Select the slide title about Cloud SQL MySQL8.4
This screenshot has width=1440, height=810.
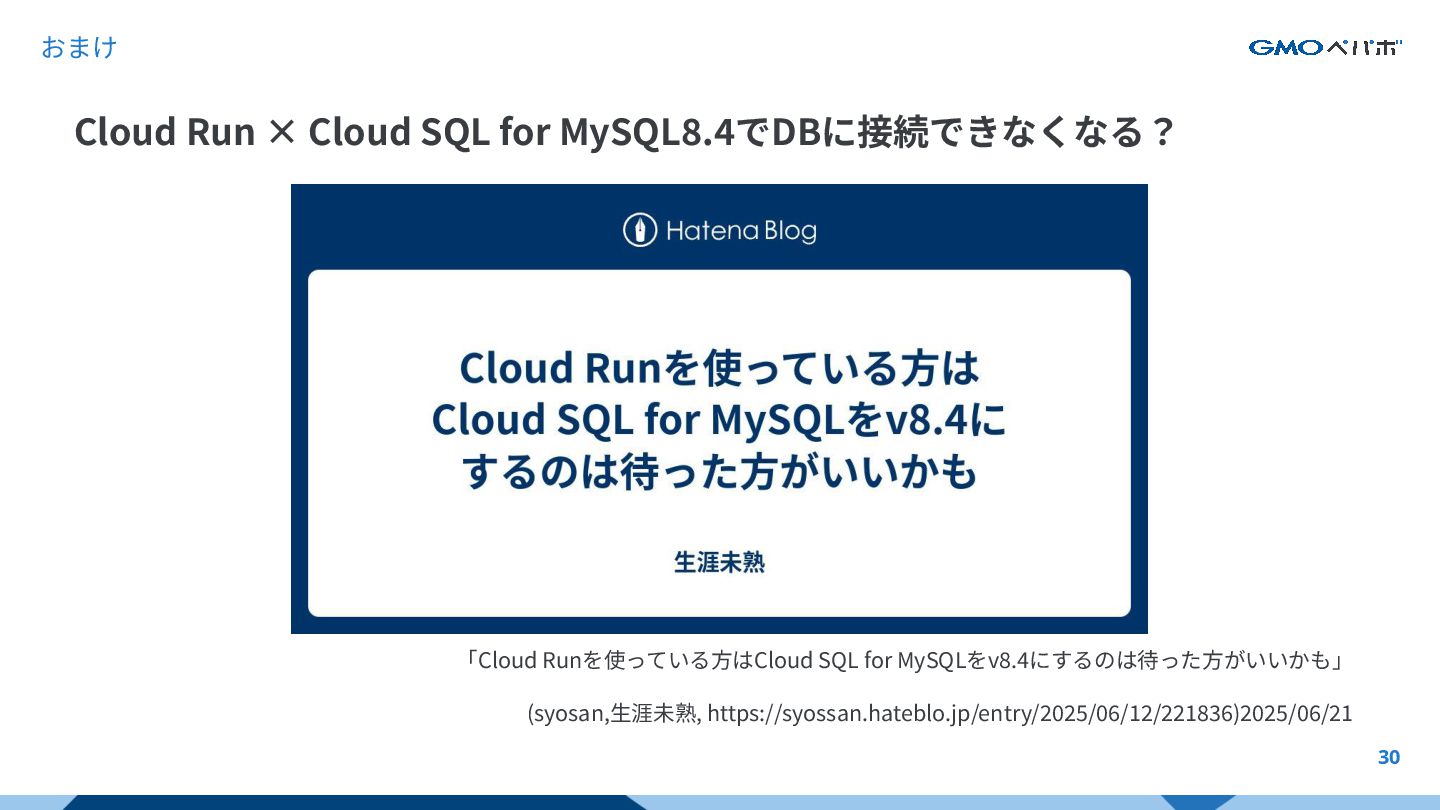pyautogui.click(x=624, y=131)
